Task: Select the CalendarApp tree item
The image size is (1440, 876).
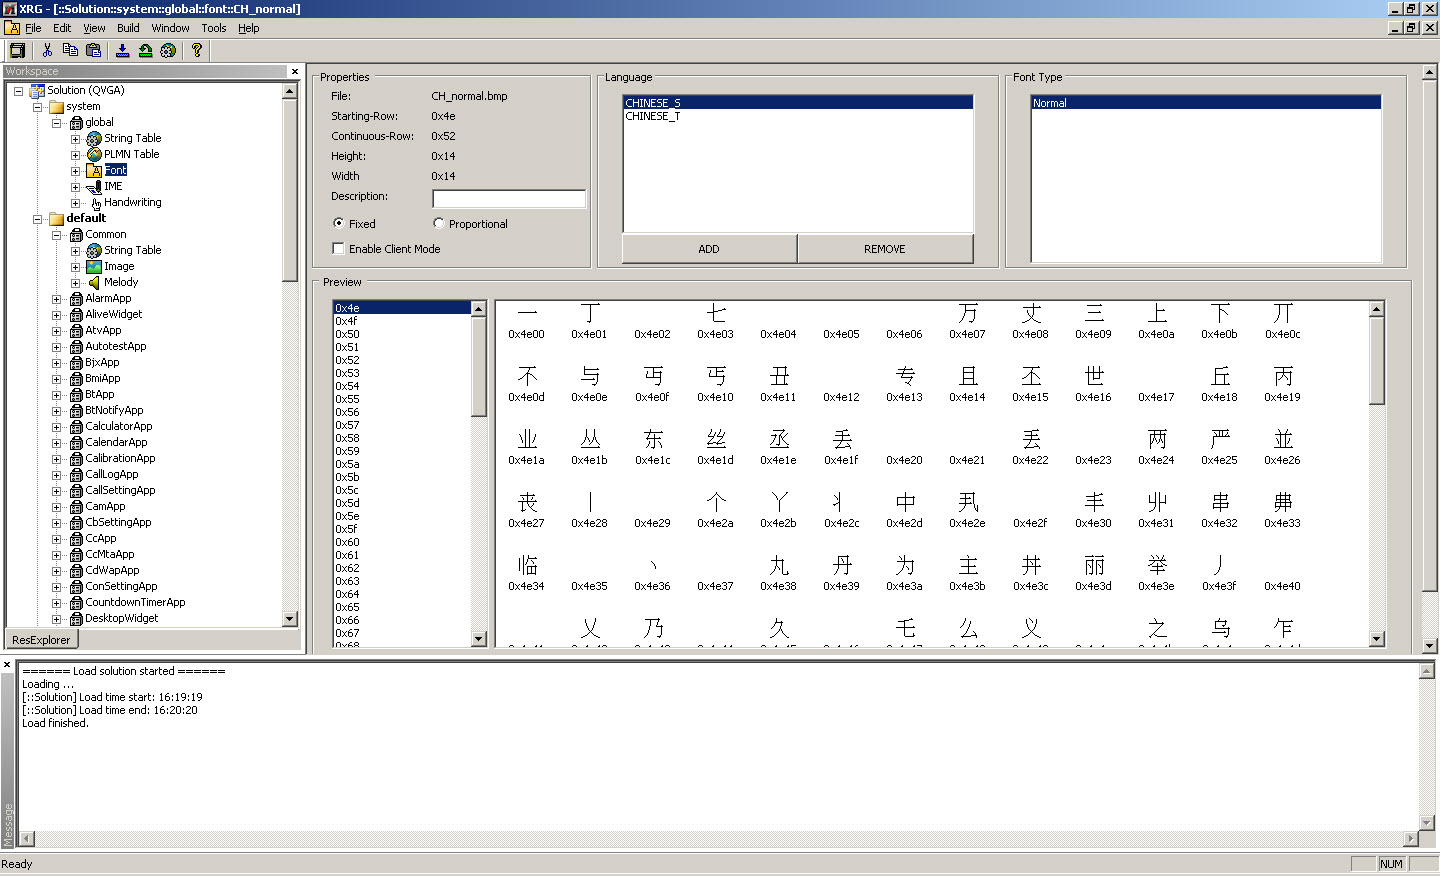Action: pyautogui.click(x=116, y=442)
